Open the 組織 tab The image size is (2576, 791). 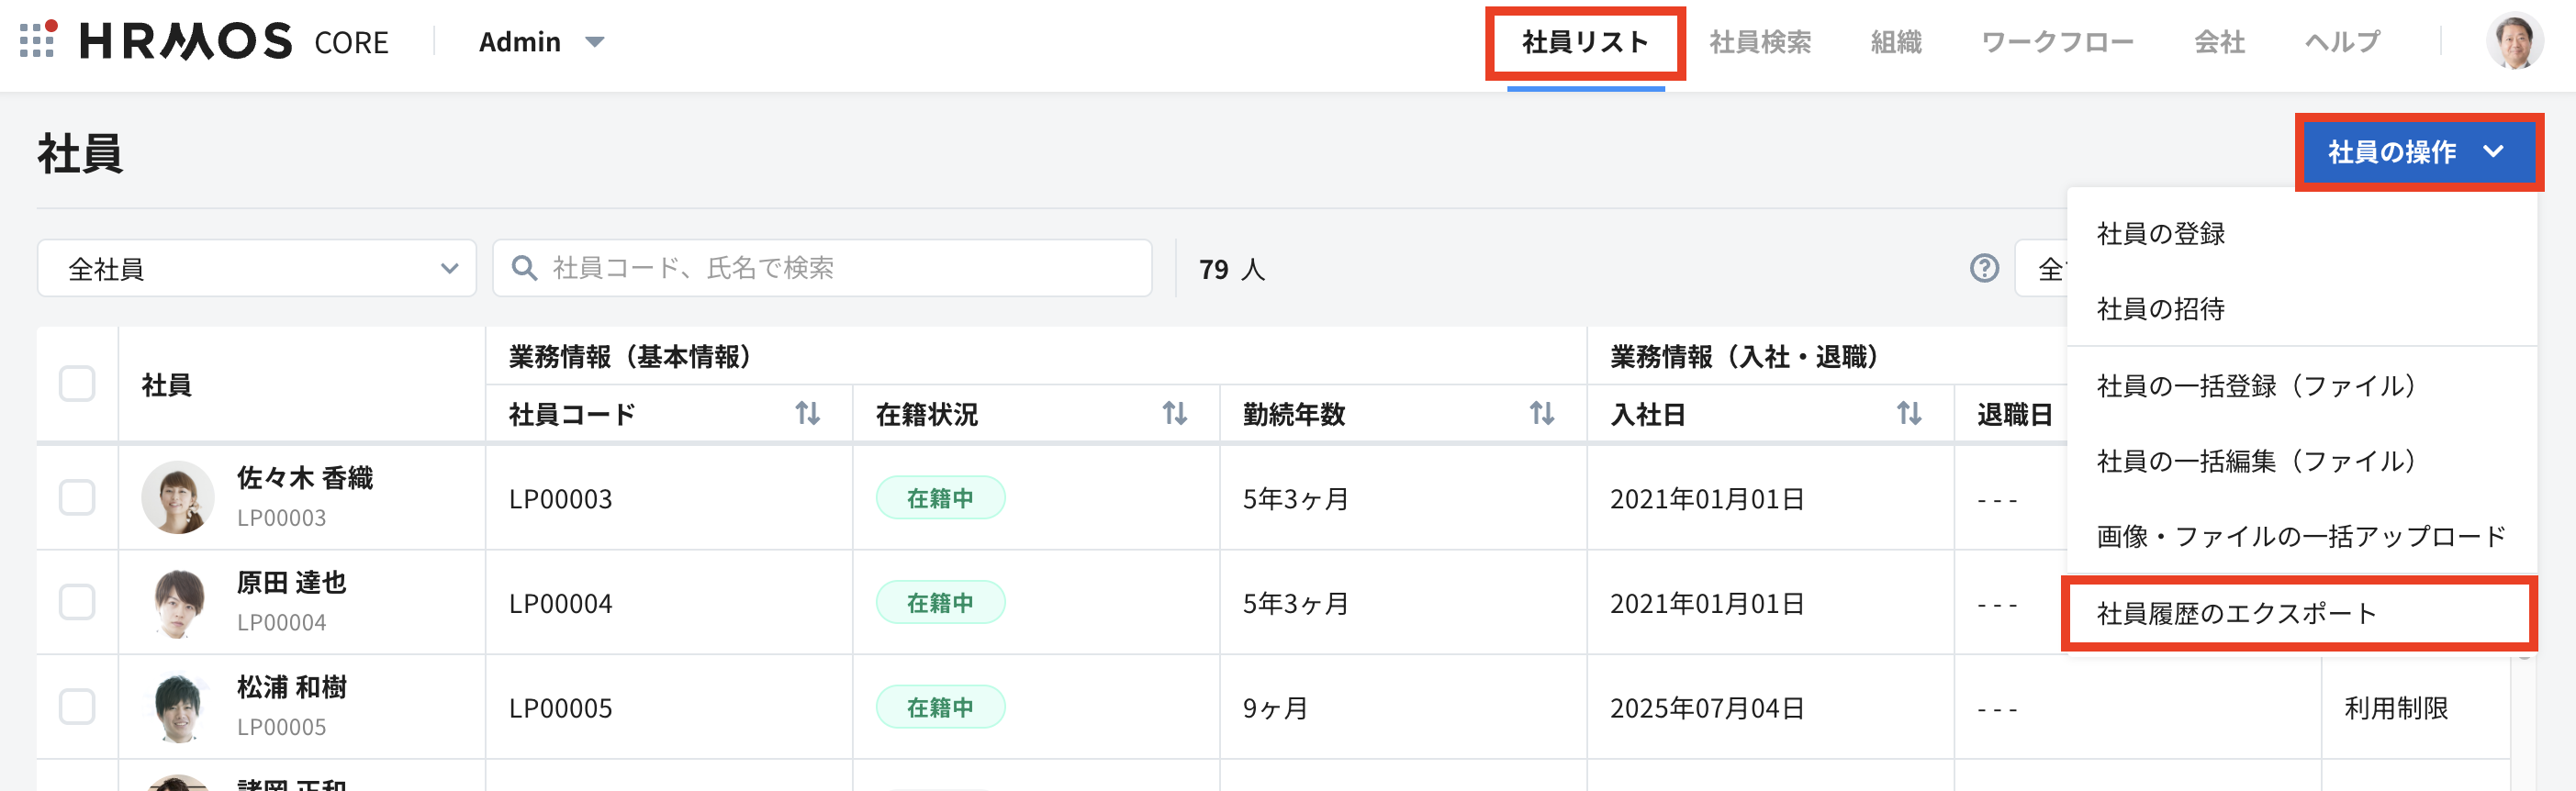pyautogui.click(x=1896, y=42)
